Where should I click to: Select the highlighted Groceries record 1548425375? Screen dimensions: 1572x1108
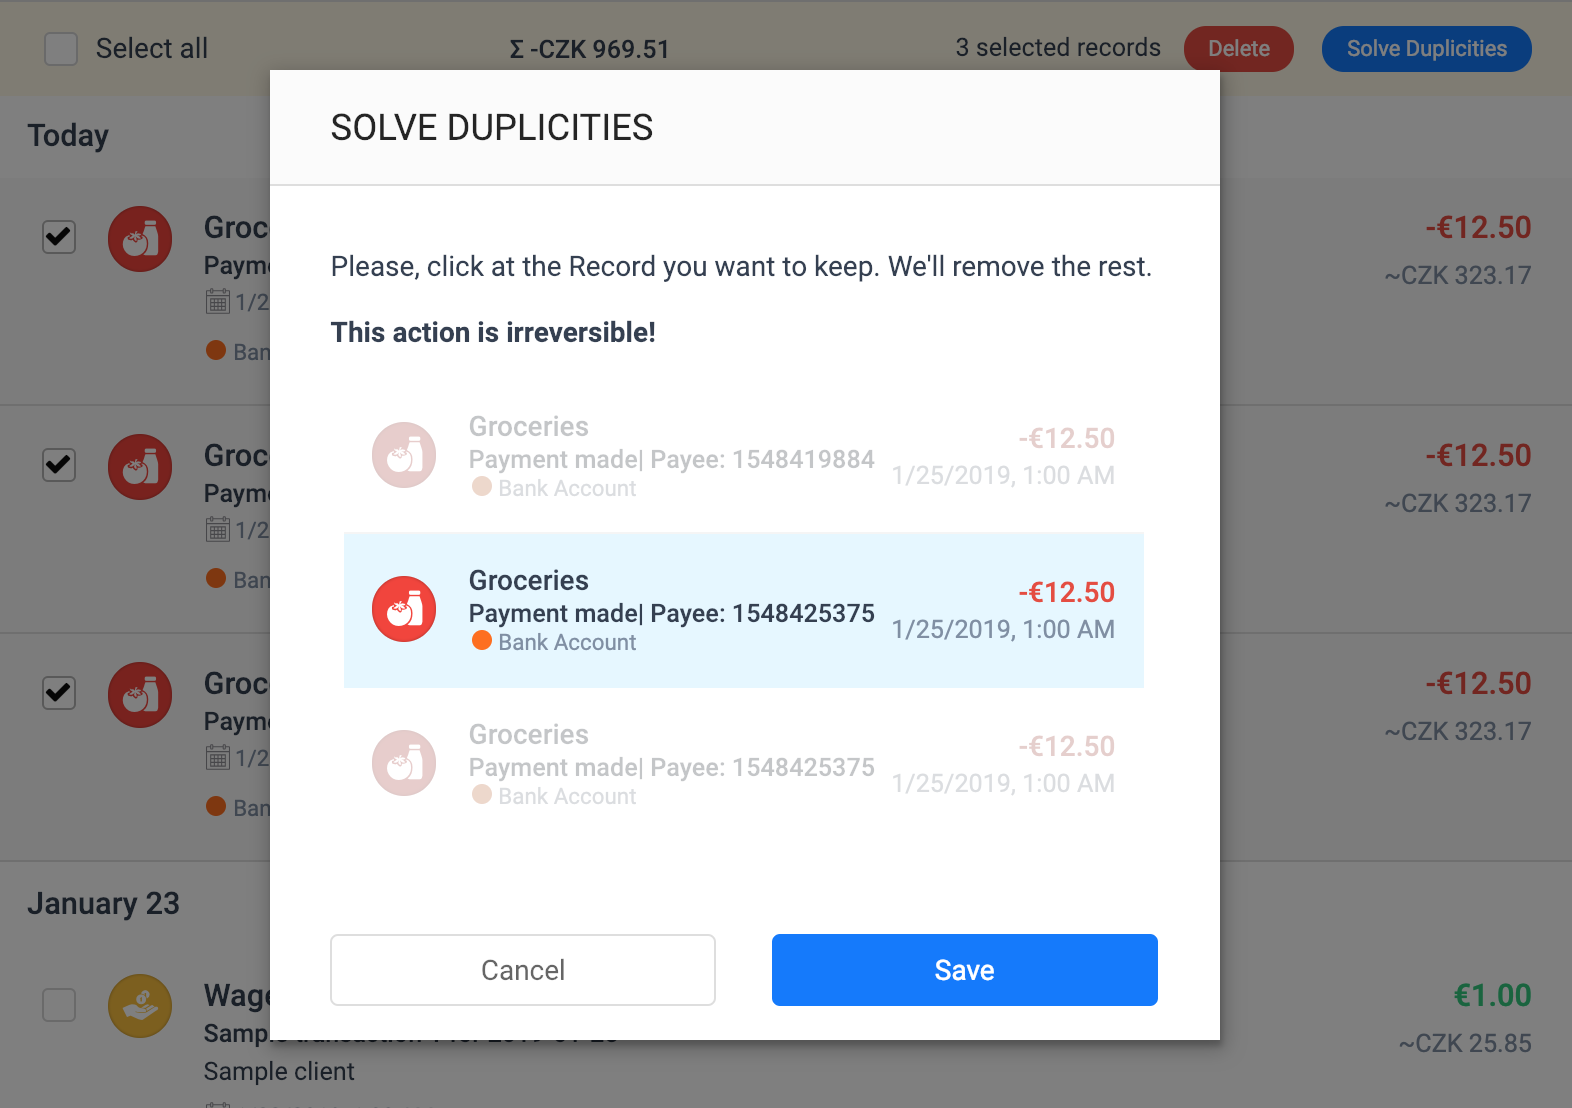click(x=744, y=610)
